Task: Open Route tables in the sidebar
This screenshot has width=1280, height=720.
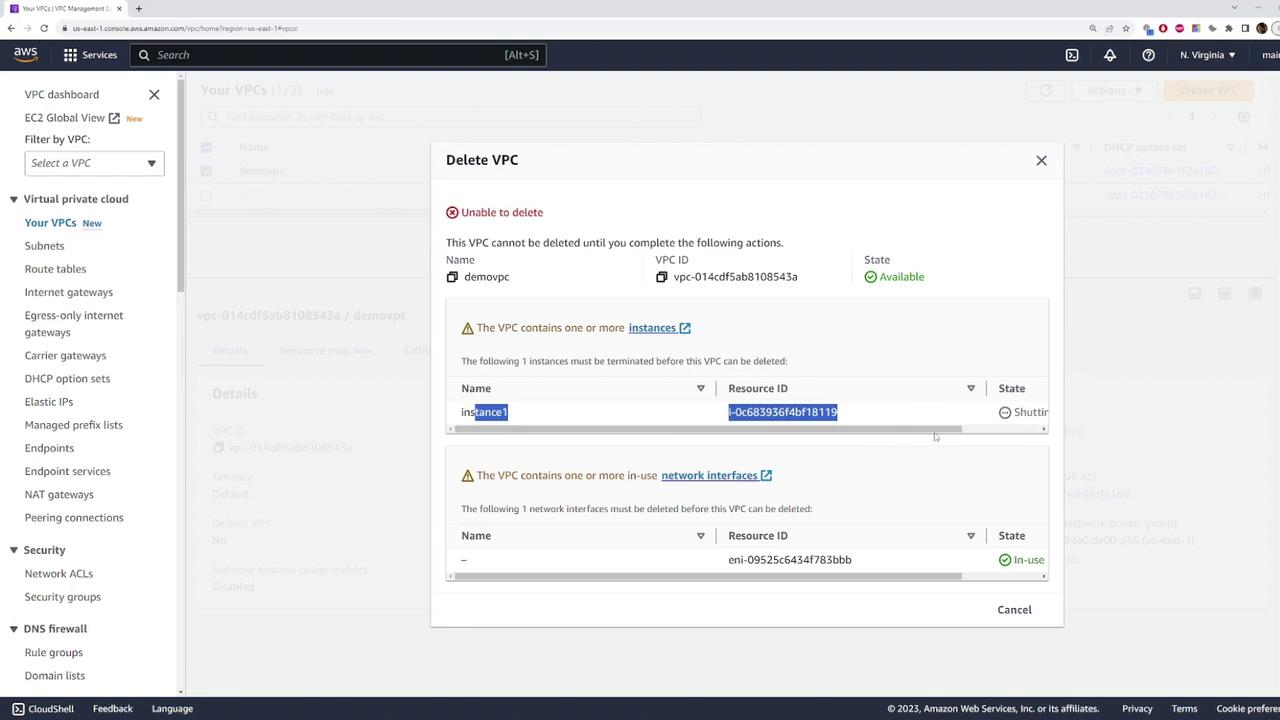Action: [55, 269]
